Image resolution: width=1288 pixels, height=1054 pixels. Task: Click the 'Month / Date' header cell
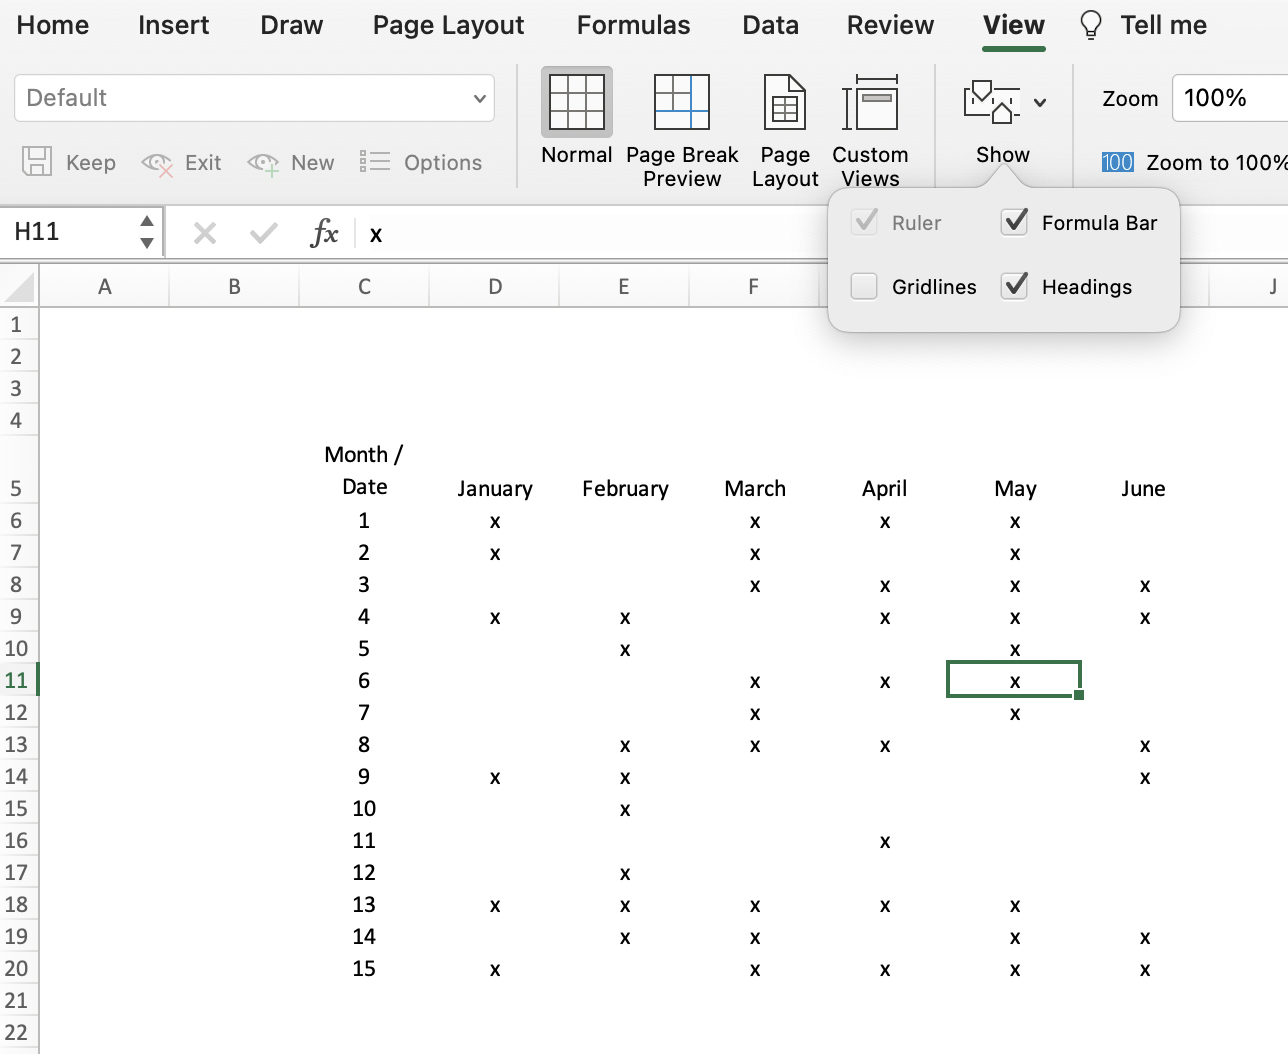[364, 470]
